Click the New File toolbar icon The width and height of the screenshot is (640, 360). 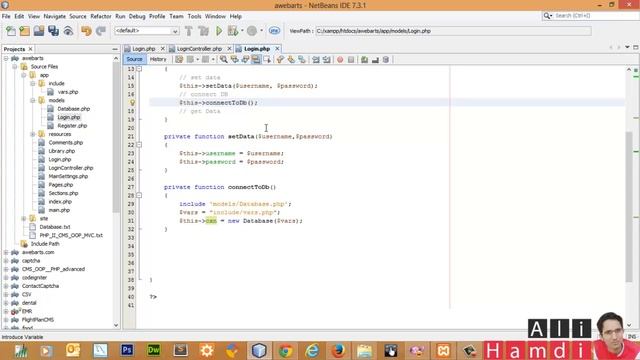pos(11,31)
